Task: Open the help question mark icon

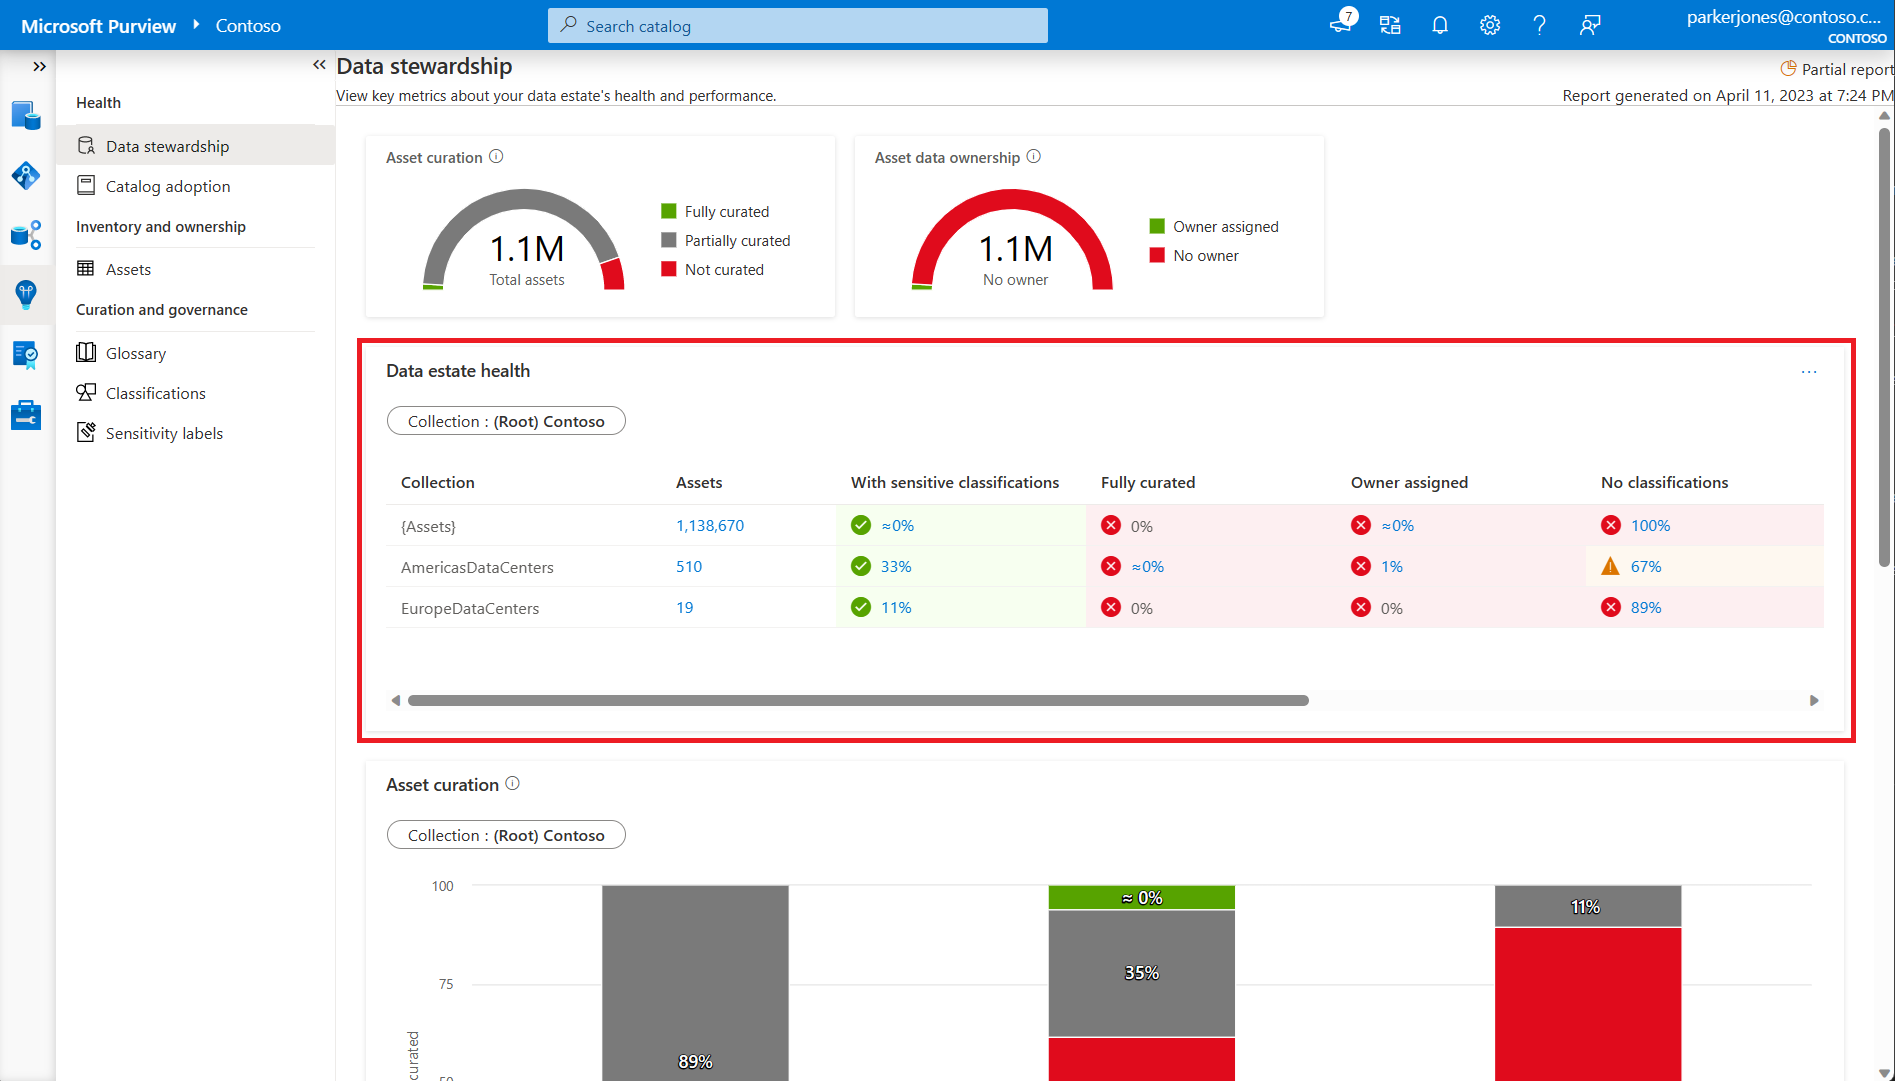Action: 1539,25
